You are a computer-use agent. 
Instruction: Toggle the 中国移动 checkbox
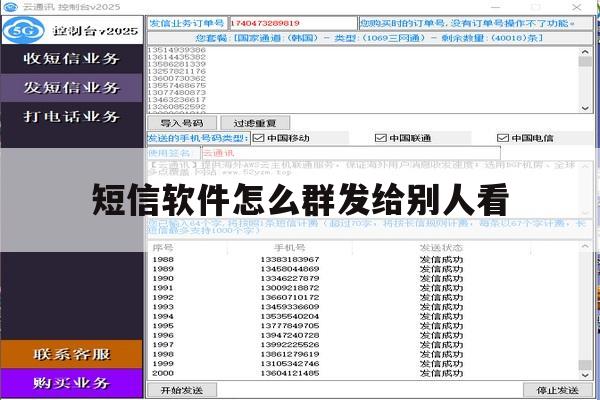click(259, 138)
